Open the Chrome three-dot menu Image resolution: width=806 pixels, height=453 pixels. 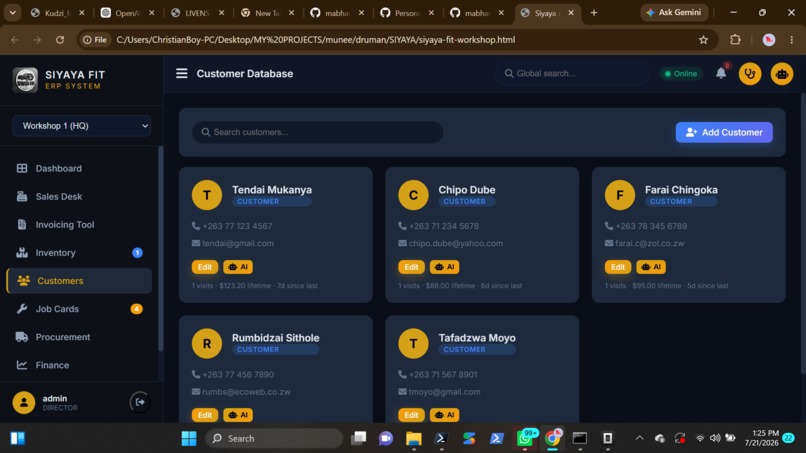tap(792, 40)
